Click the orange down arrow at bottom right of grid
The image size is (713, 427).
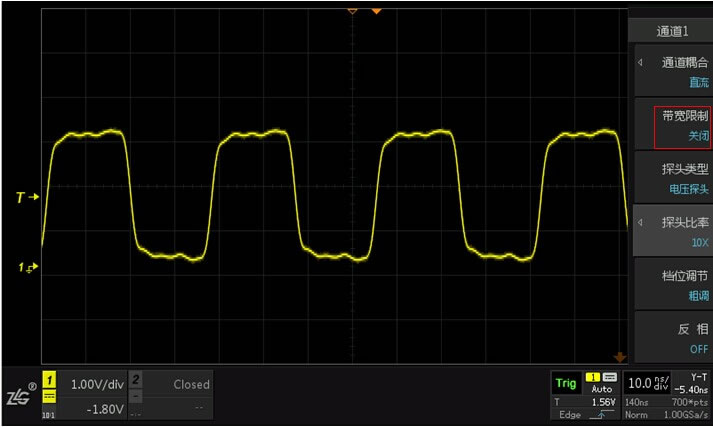[619, 355]
